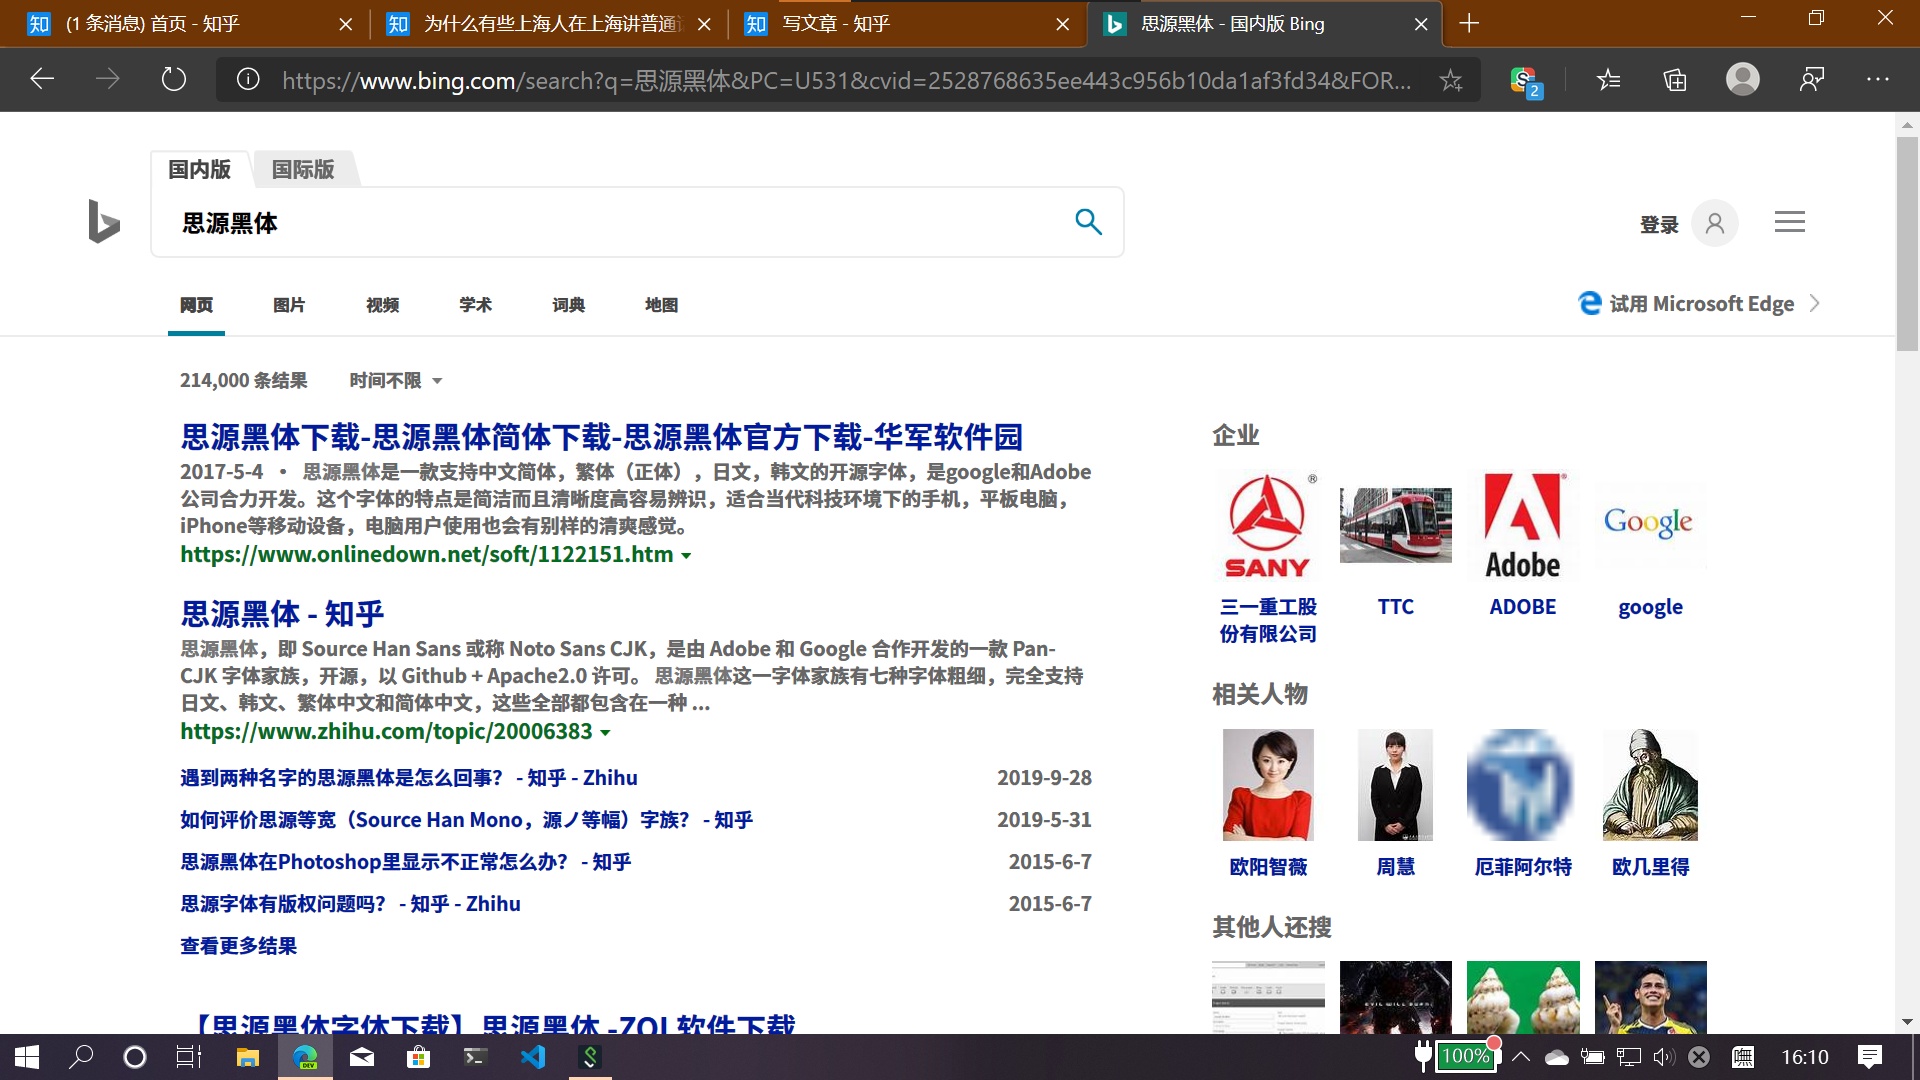
Task: Click 查看更多结果 link
Action: [238, 946]
